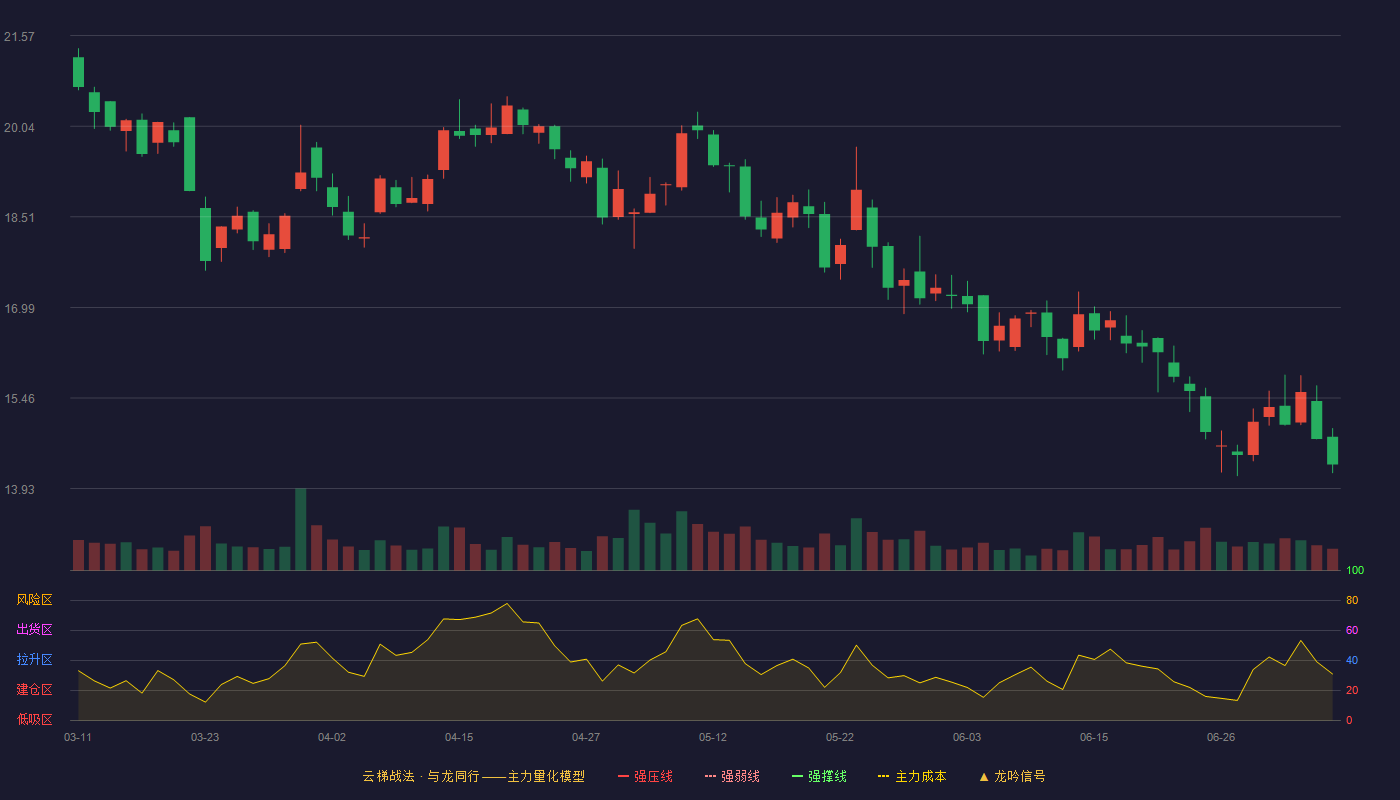Click the tallest volume bar in the chart
The image size is (1400, 800).
(x=301, y=530)
